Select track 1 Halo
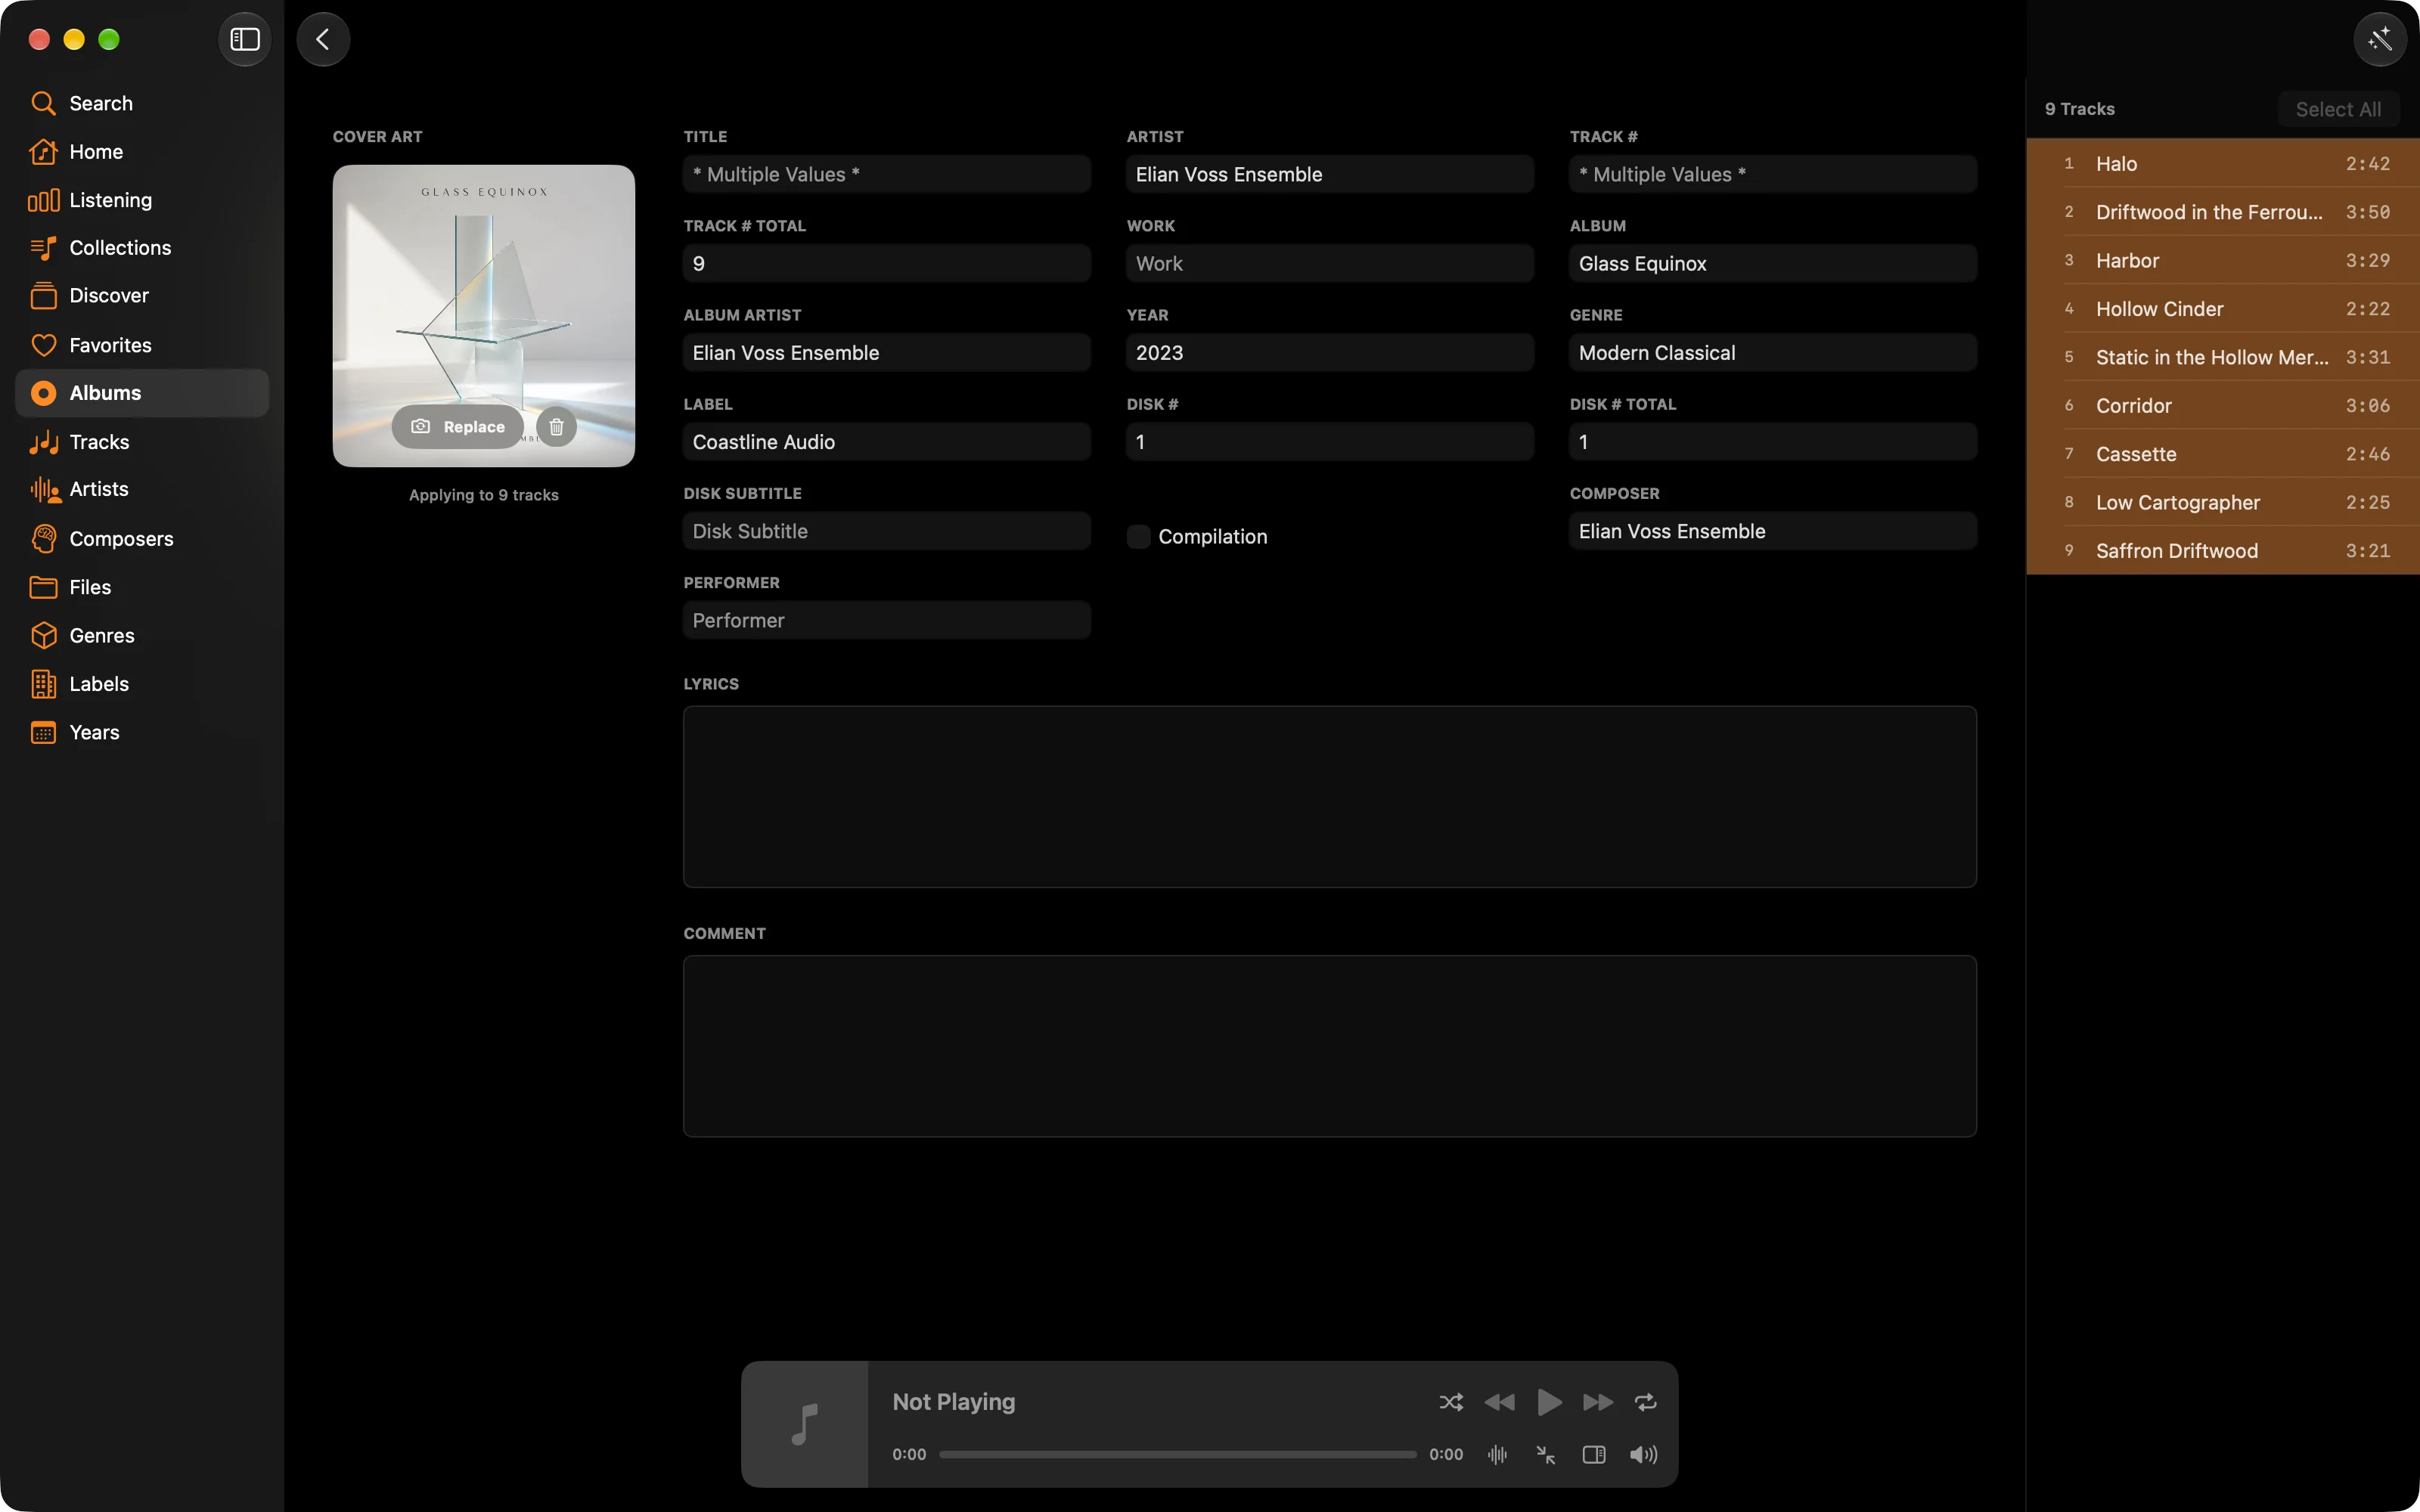The height and width of the screenshot is (1512, 2420). 2222,163
